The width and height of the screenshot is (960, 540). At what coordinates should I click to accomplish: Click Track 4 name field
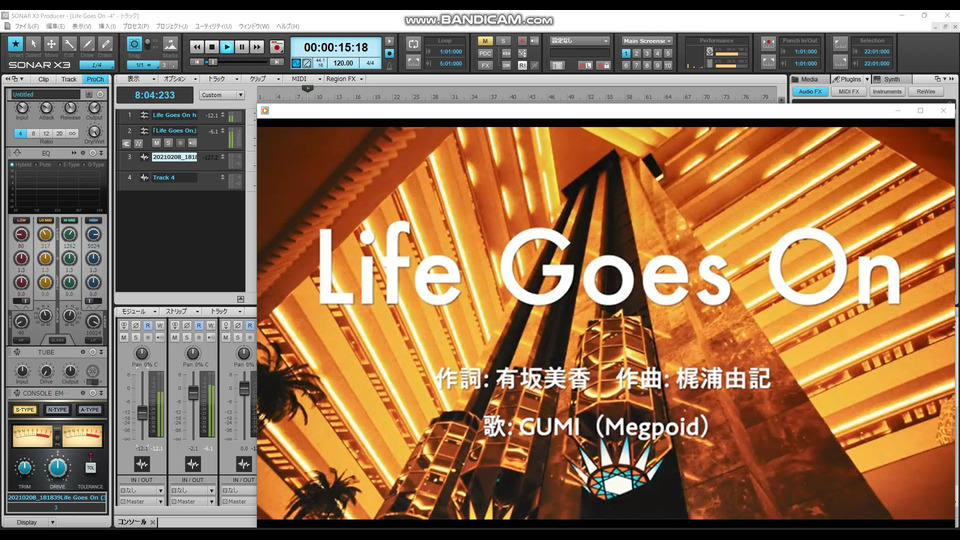174,178
